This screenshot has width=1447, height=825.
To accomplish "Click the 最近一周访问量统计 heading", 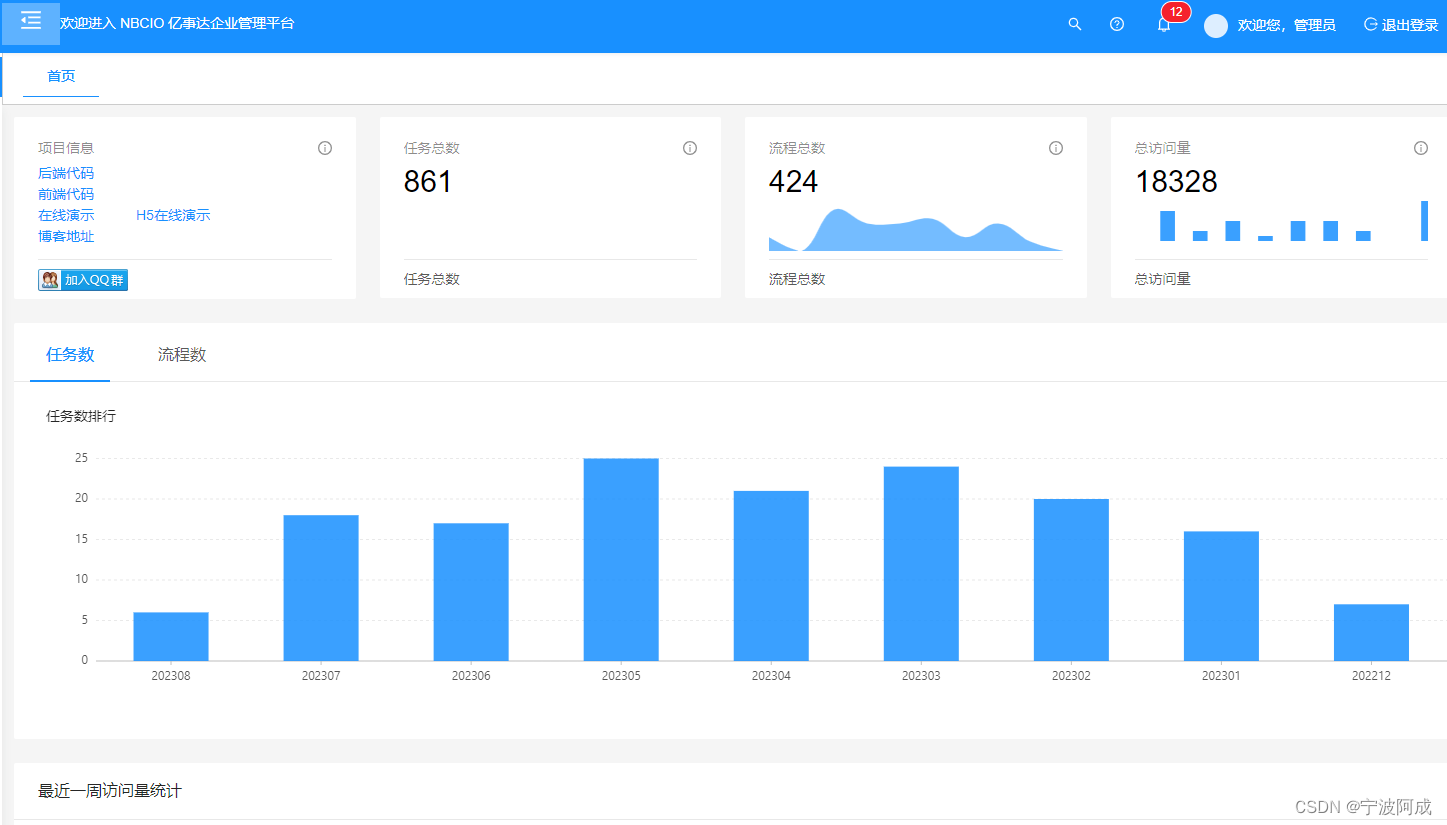I will [x=110, y=791].
